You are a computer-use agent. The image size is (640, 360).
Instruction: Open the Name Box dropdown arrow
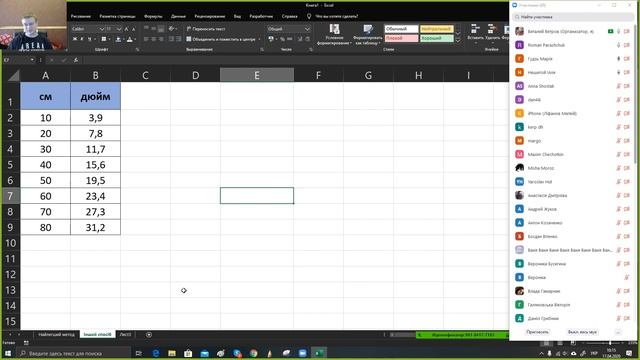tap(32, 60)
